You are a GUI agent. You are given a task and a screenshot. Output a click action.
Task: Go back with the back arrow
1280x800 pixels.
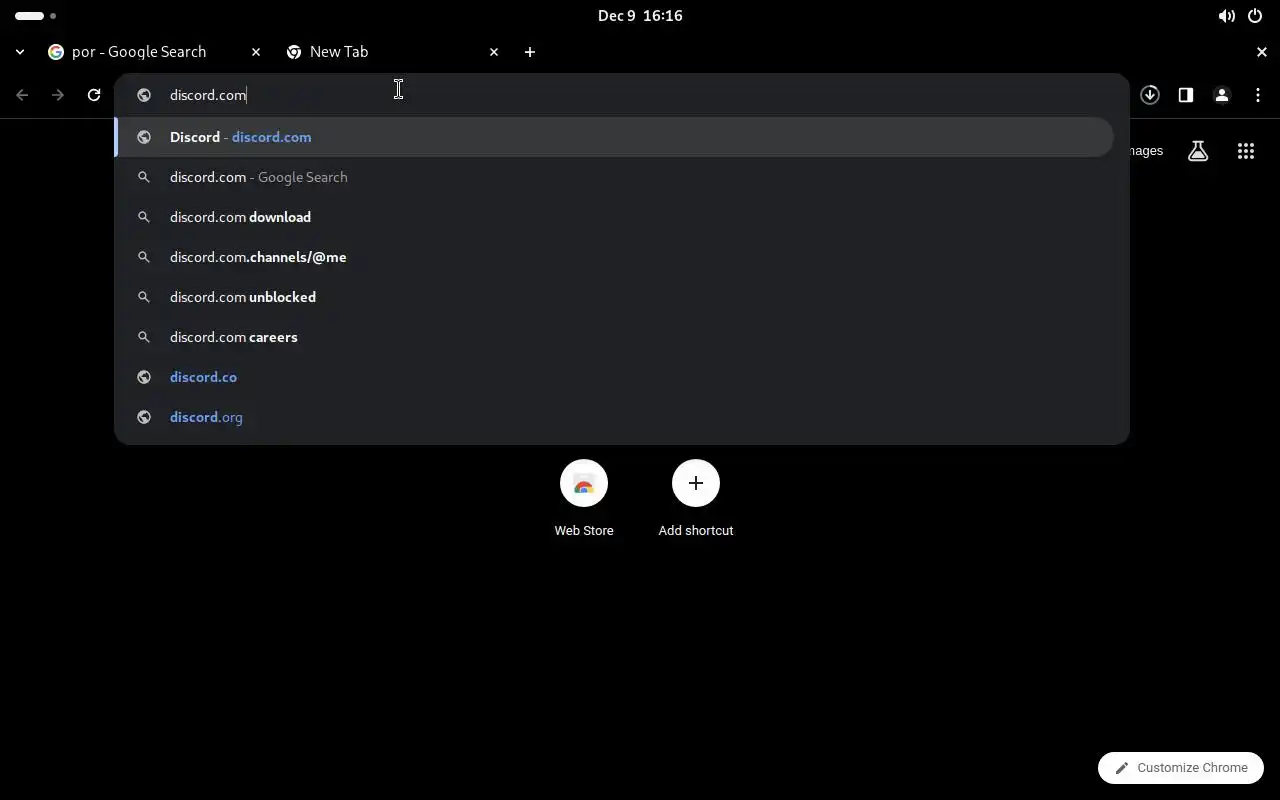pos(22,95)
